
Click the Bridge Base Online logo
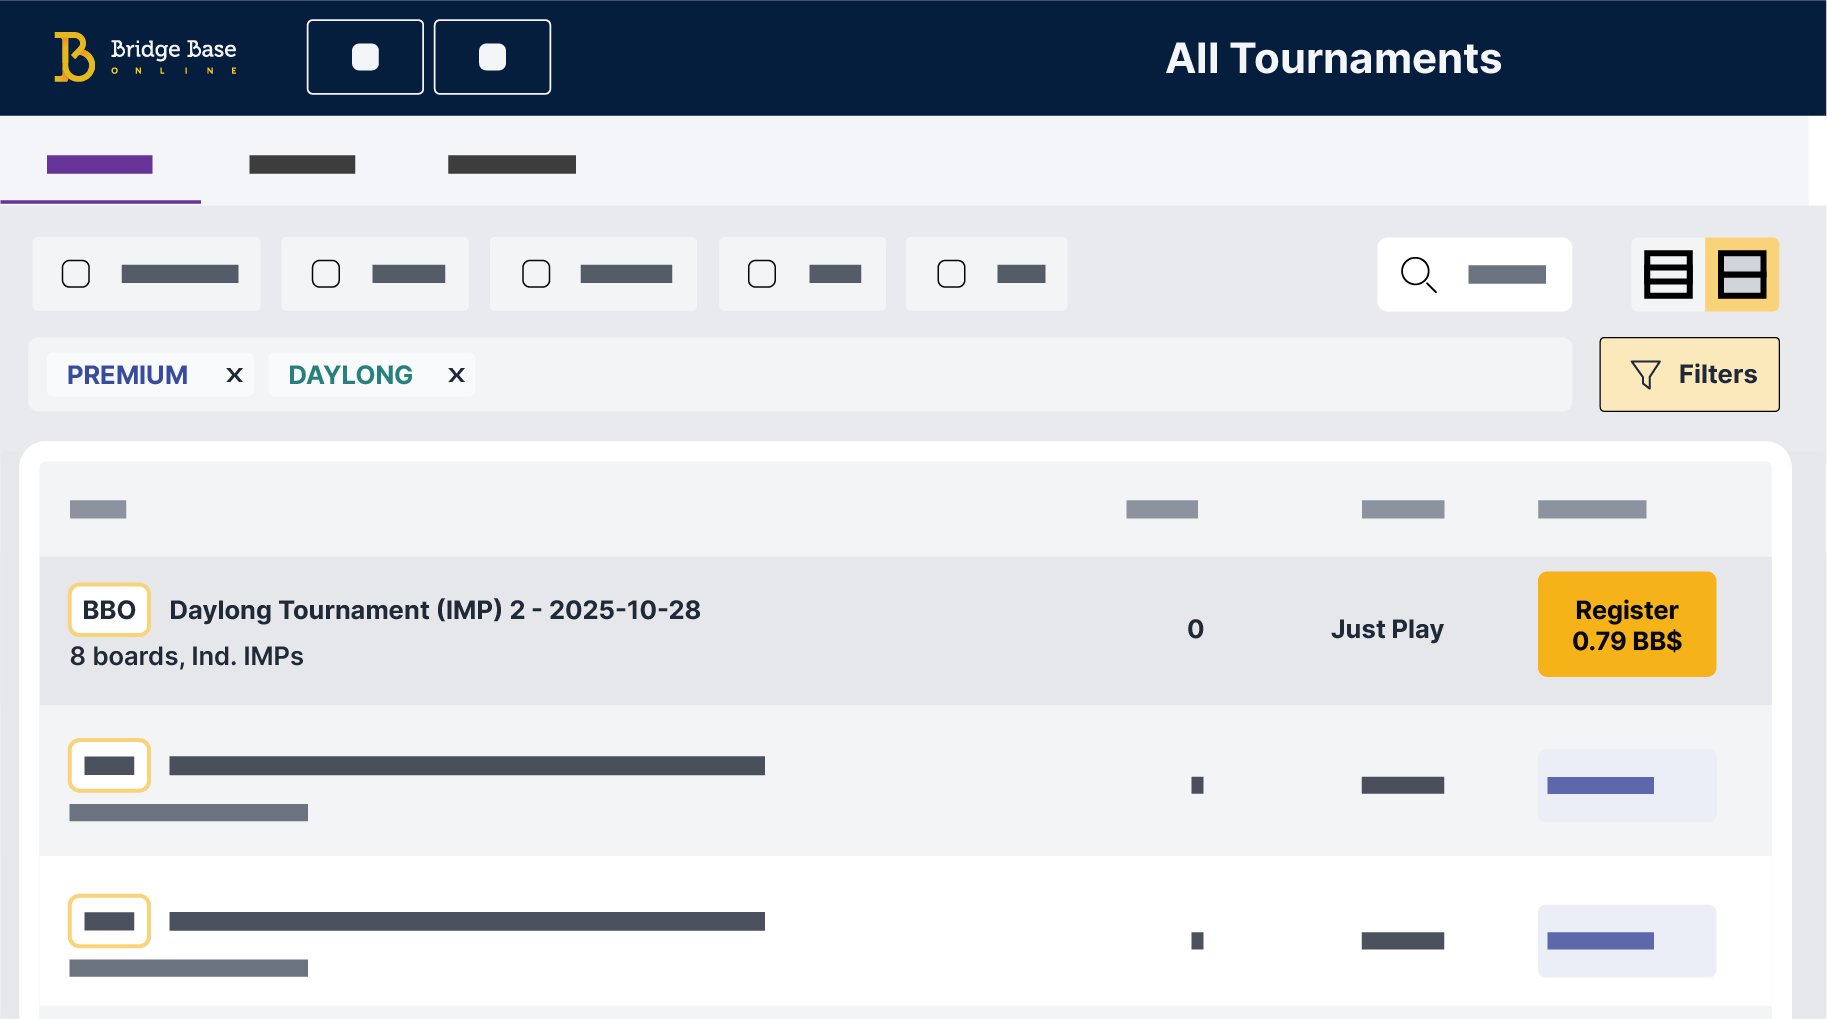(145, 57)
